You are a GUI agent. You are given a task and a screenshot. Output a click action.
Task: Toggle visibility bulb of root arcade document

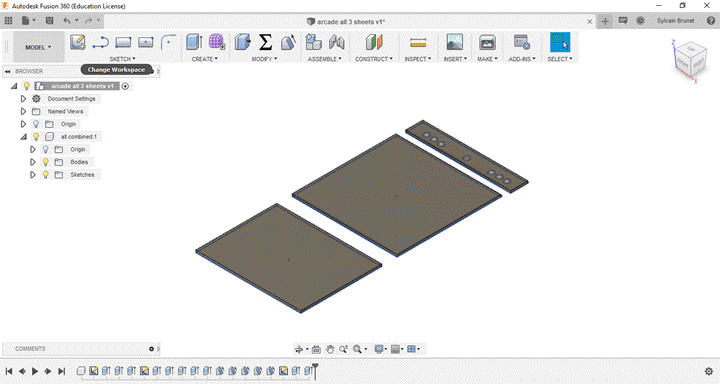pyautogui.click(x=27, y=86)
